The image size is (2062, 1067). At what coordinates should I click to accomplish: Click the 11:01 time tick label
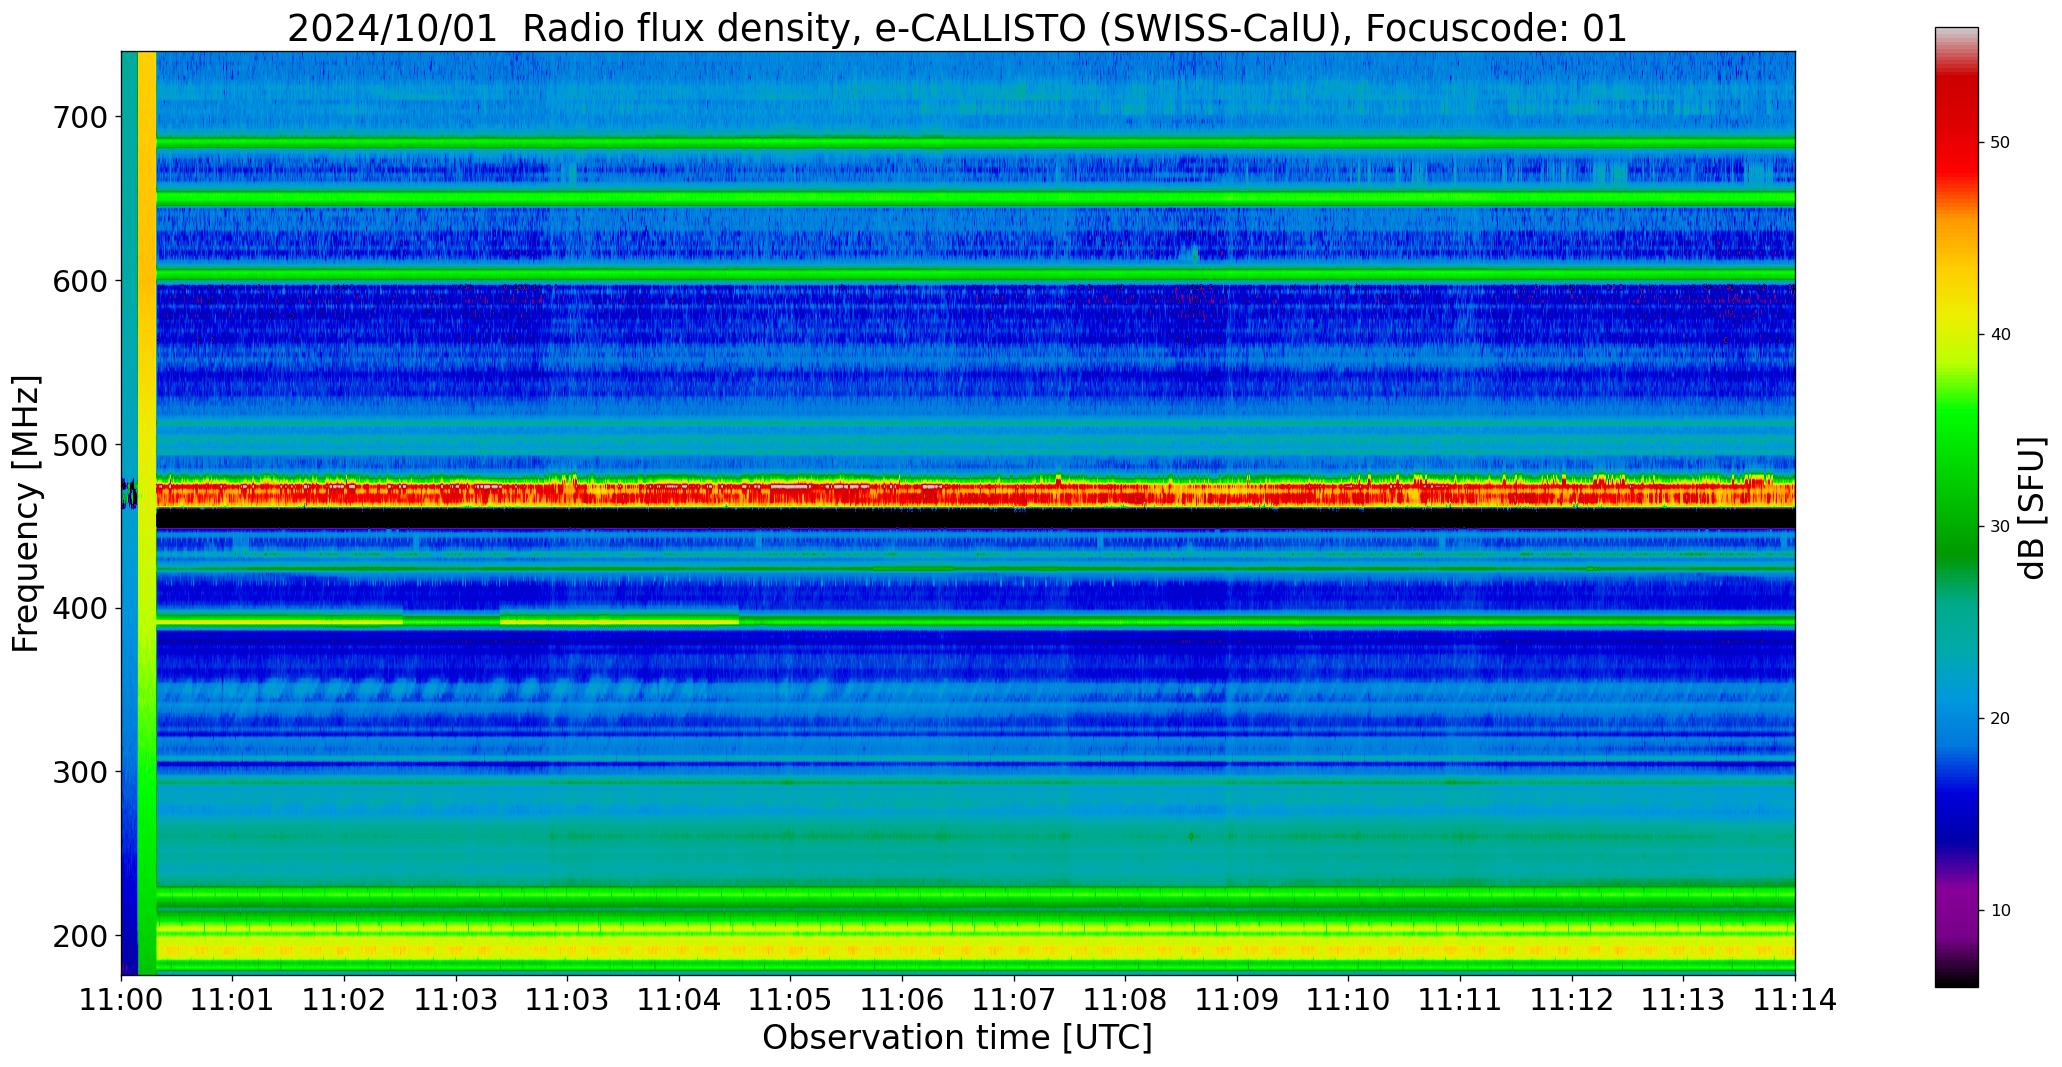coord(233,1000)
